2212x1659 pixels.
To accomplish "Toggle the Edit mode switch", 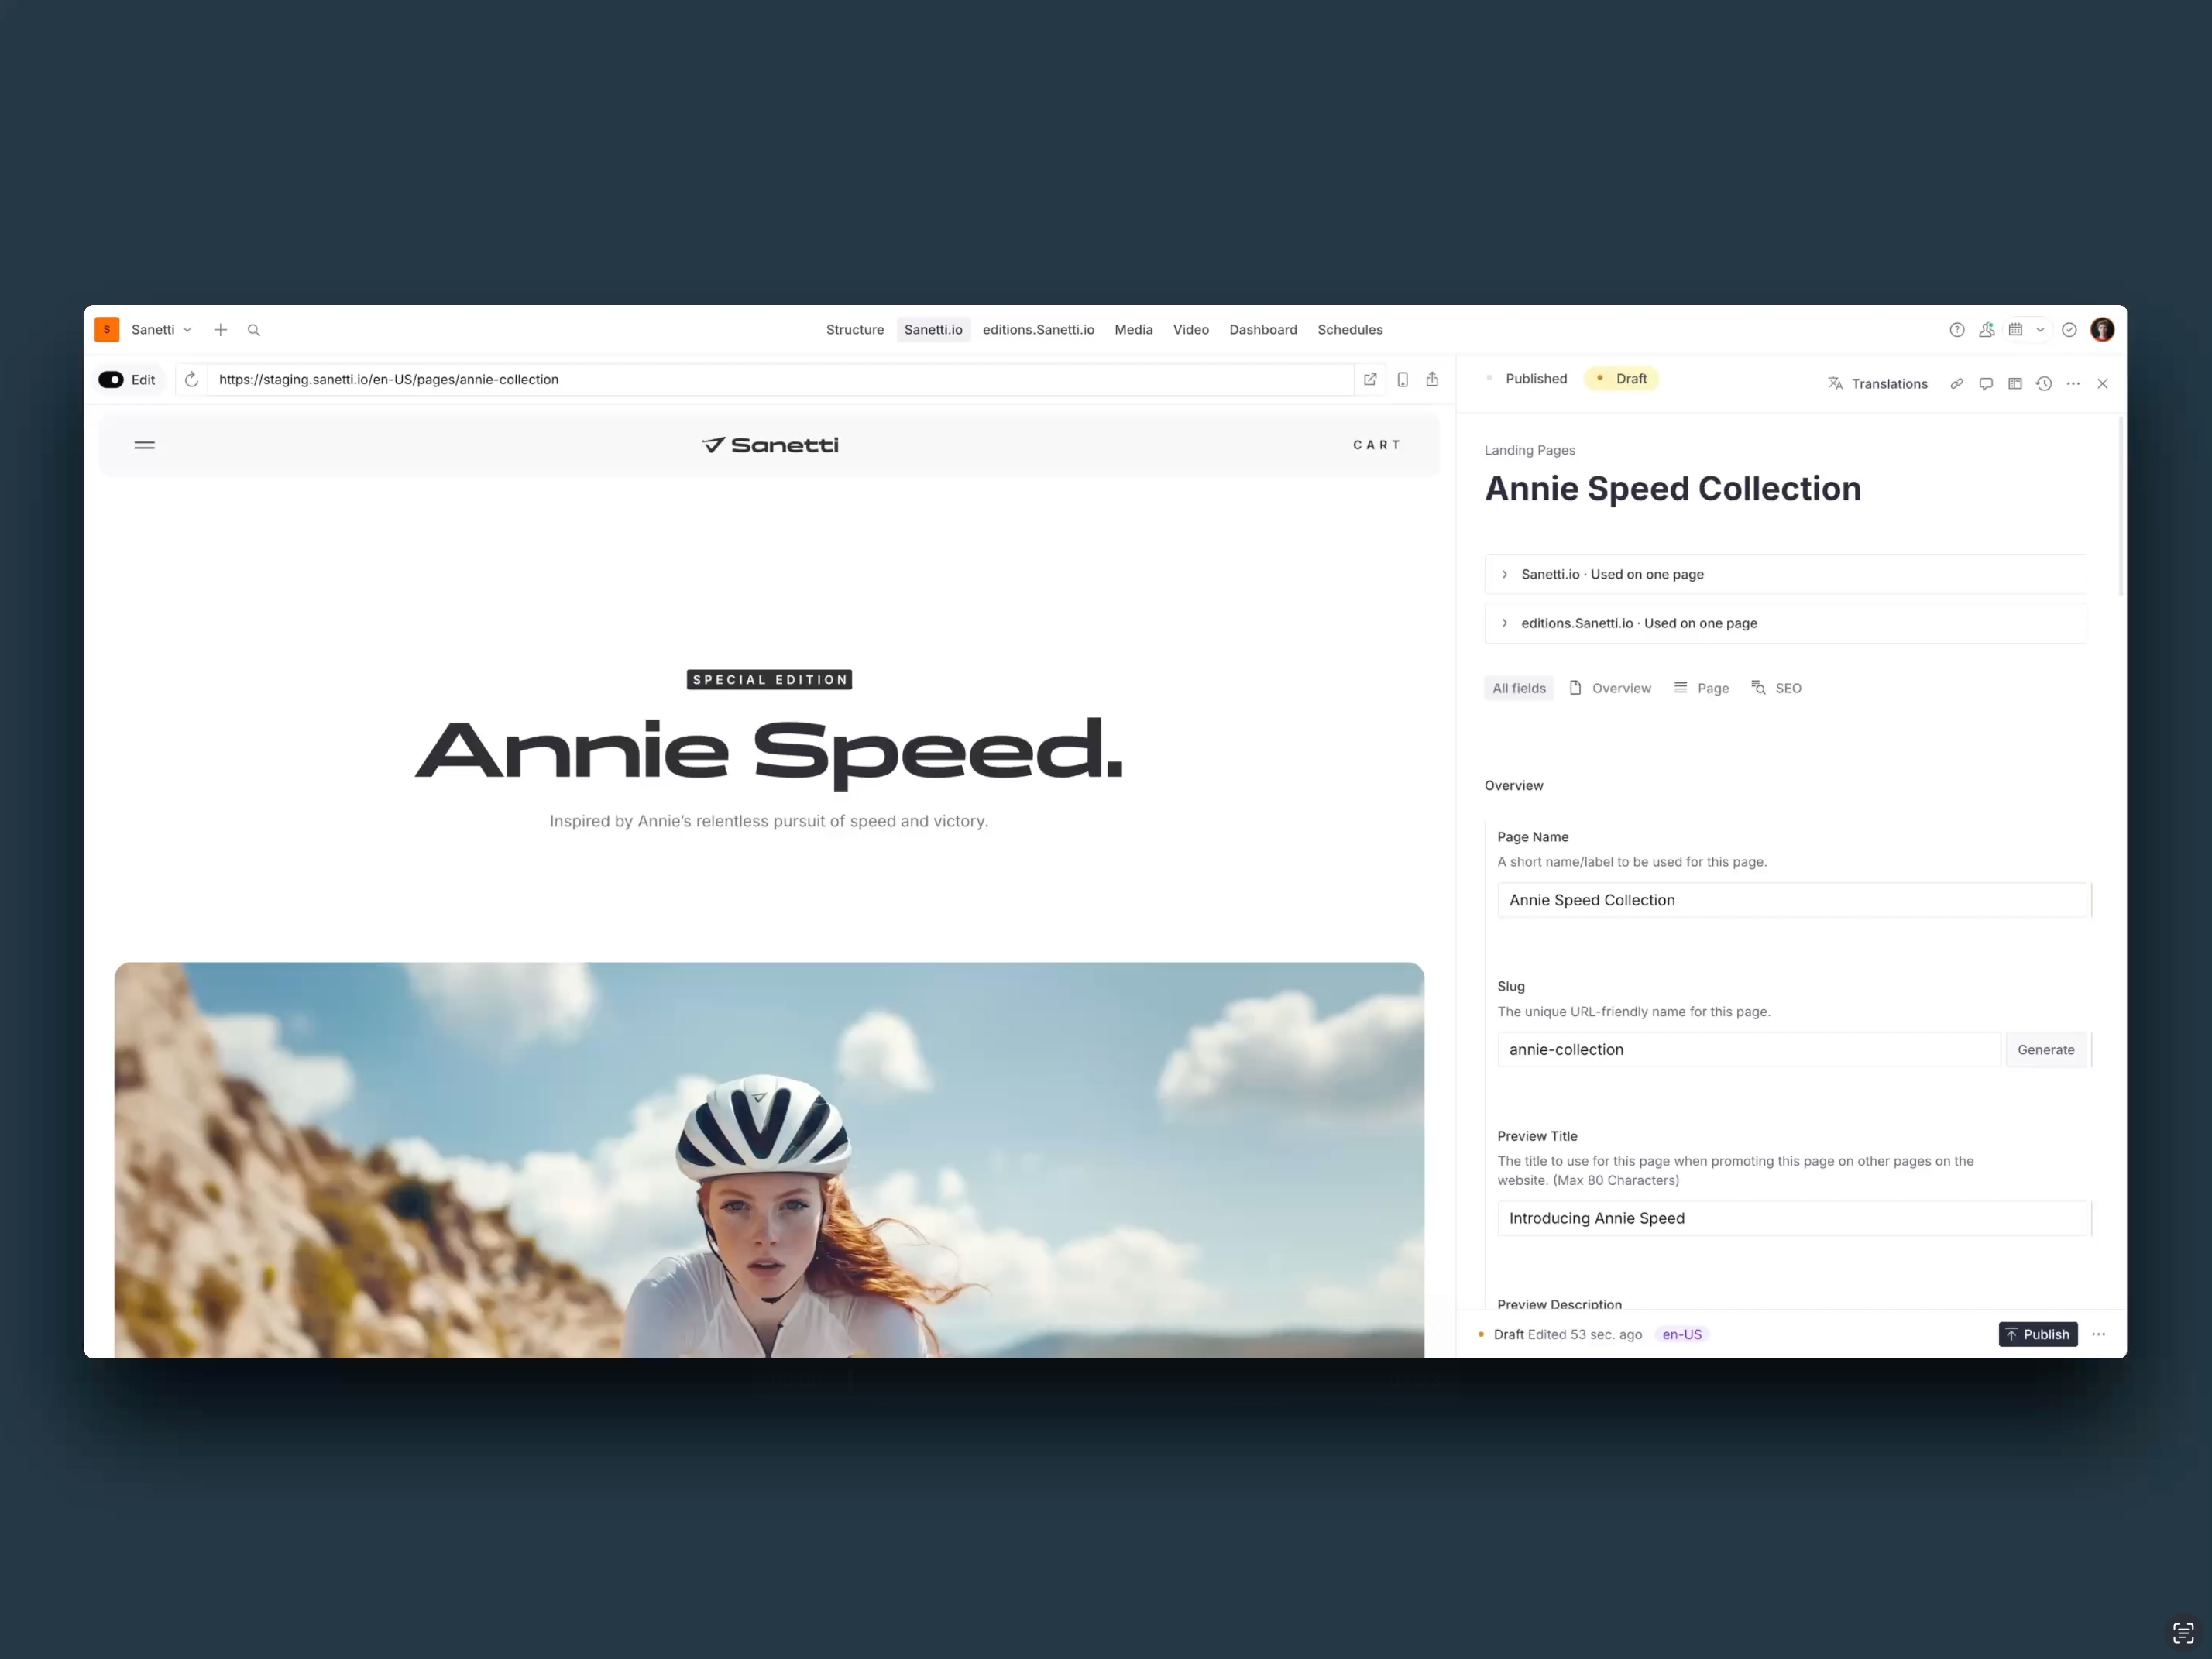I will (x=111, y=380).
